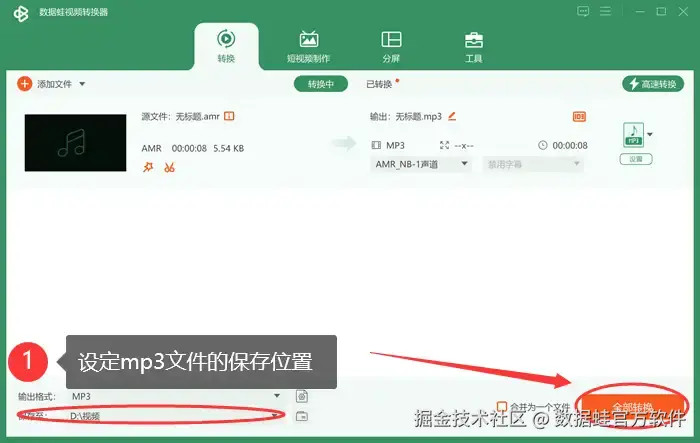Open the output folder icon
The height and width of the screenshot is (443, 700).
pos(302,416)
